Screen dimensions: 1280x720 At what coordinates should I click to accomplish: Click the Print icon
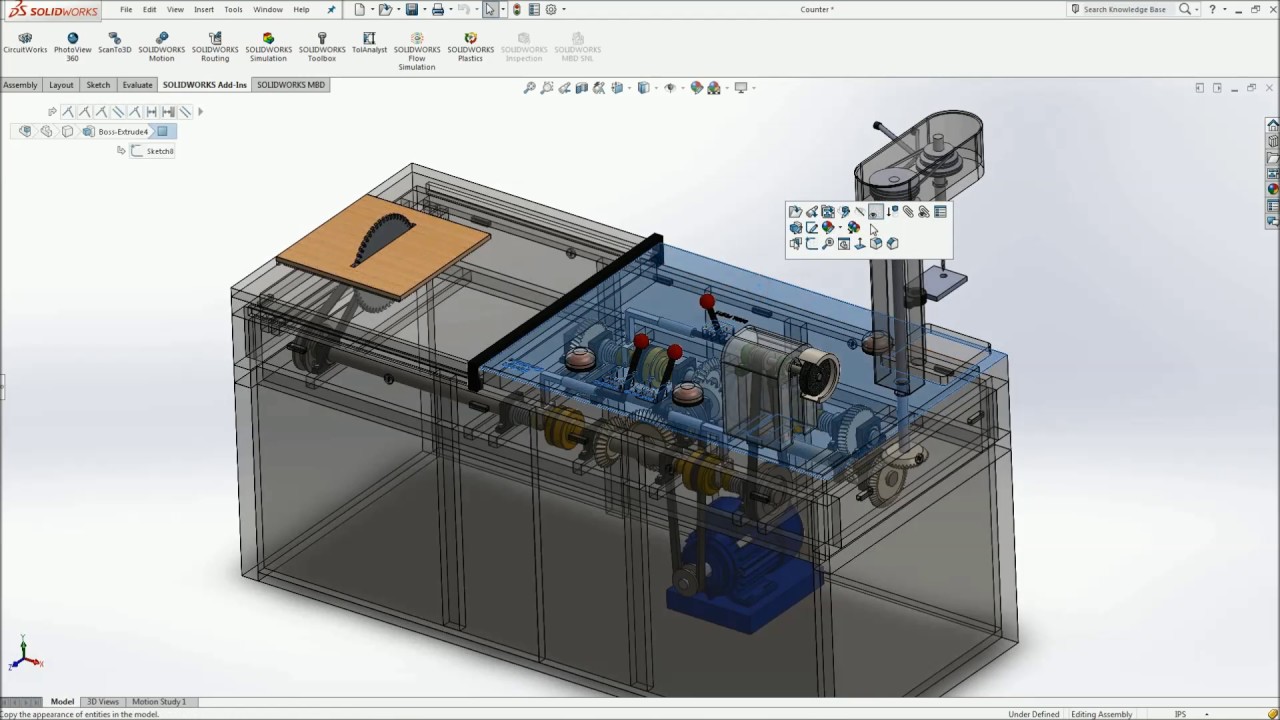pyautogui.click(x=437, y=10)
